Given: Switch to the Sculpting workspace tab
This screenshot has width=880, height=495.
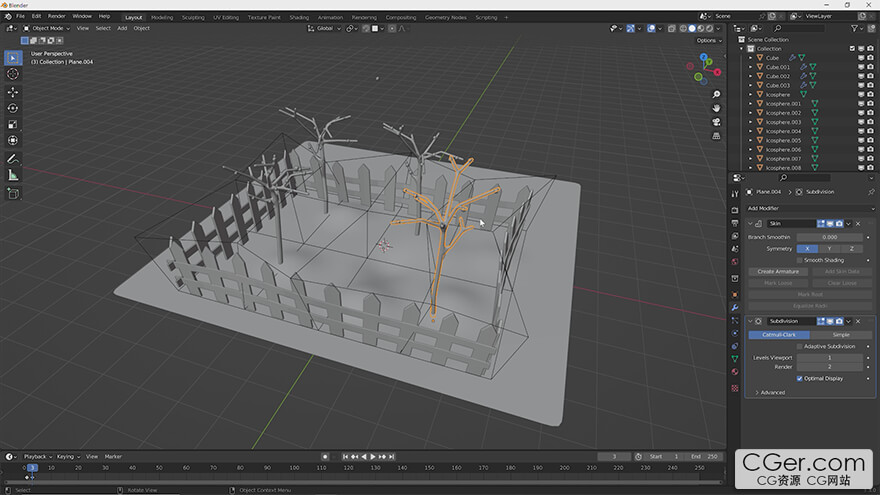Looking at the screenshot, I should pos(193,17).
